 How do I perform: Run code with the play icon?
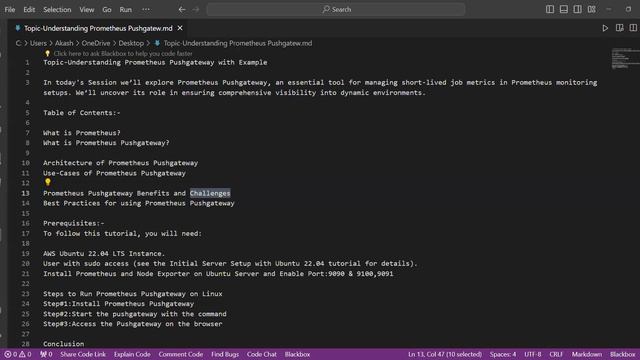click(605, 28)
